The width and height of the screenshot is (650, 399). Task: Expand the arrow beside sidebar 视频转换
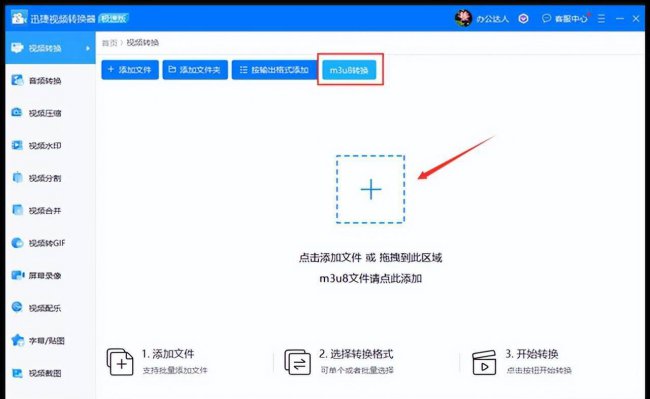88,48
